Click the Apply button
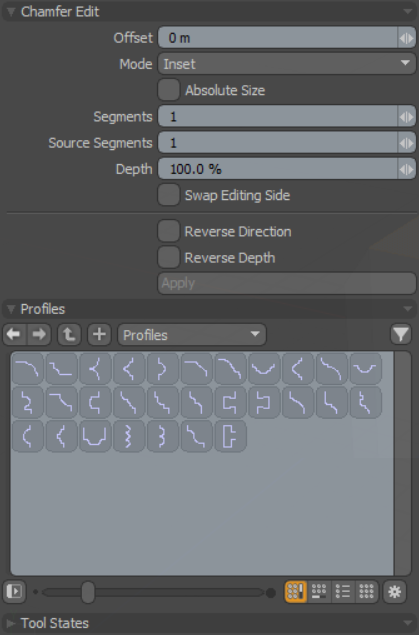 [287, 283]
